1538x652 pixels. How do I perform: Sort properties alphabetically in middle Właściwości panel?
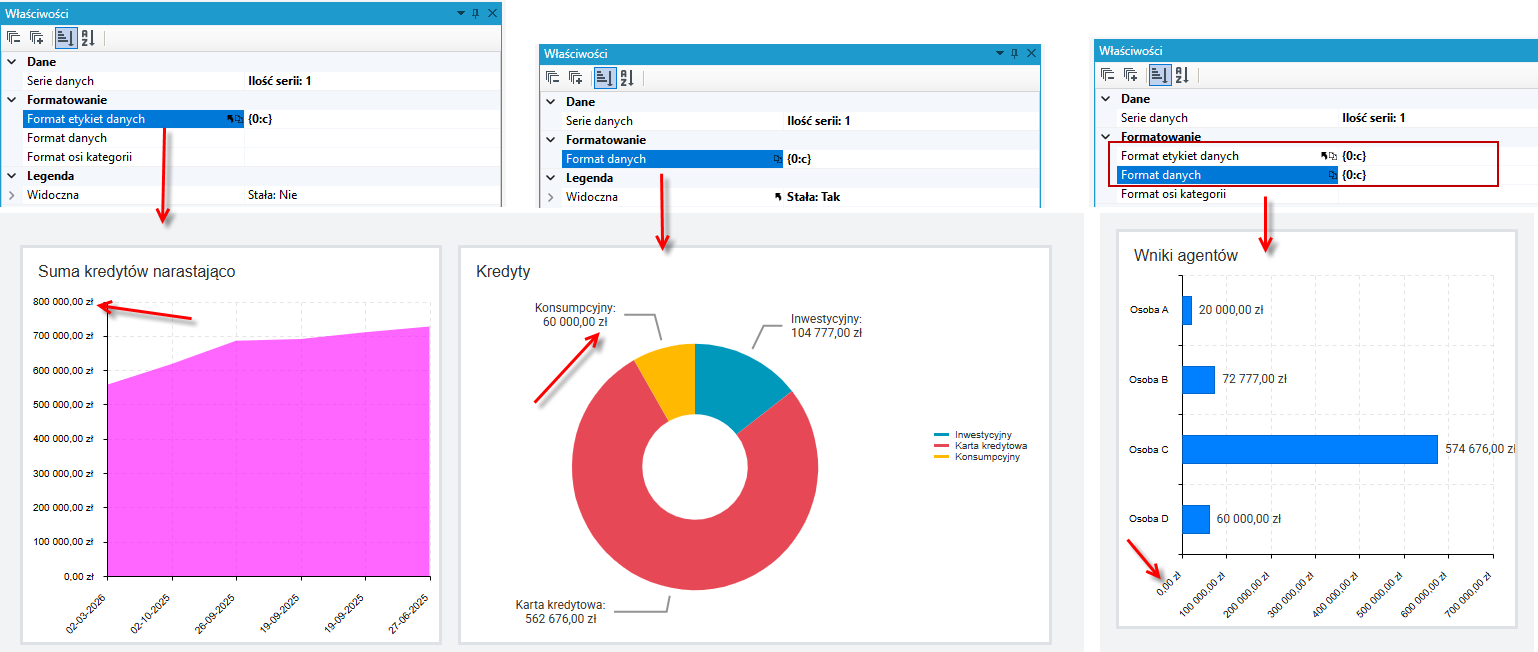[626, 78]
